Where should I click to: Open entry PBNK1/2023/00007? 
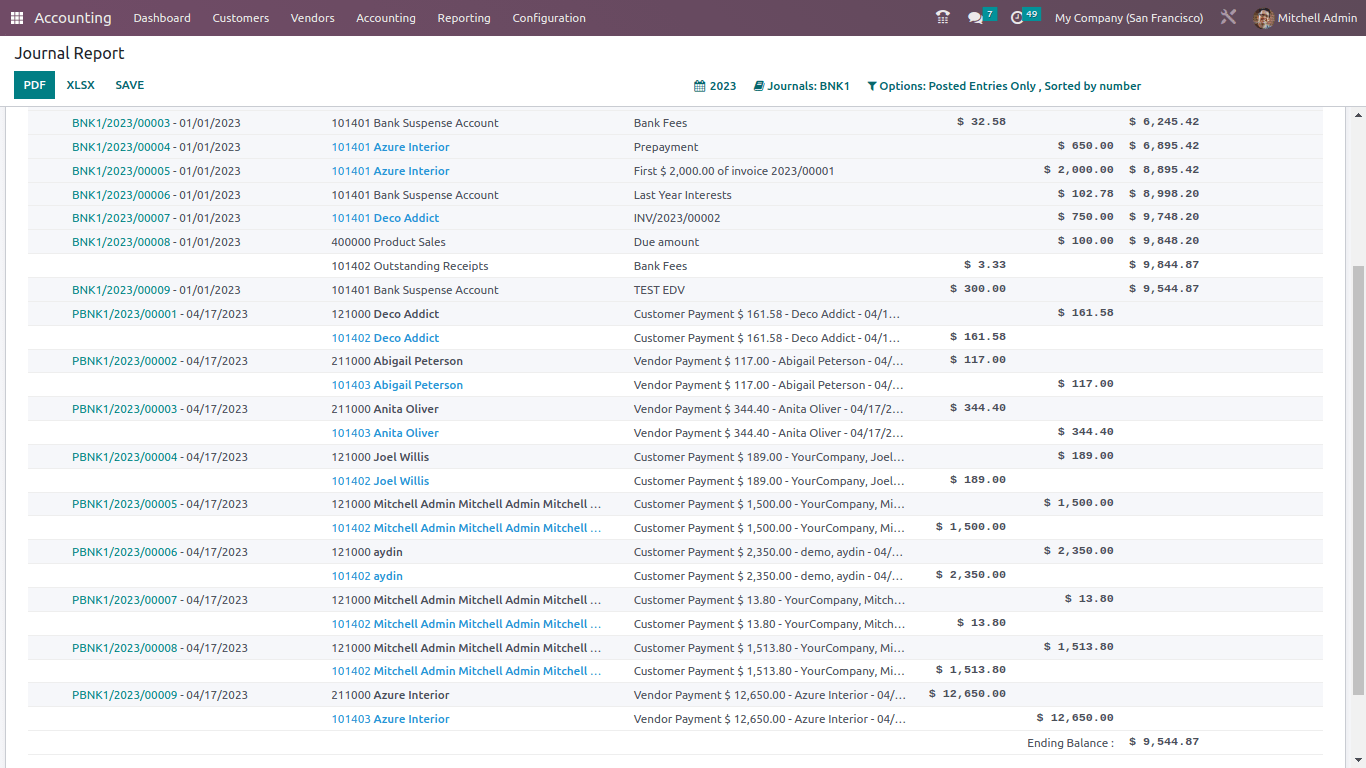tap(125, 600)
